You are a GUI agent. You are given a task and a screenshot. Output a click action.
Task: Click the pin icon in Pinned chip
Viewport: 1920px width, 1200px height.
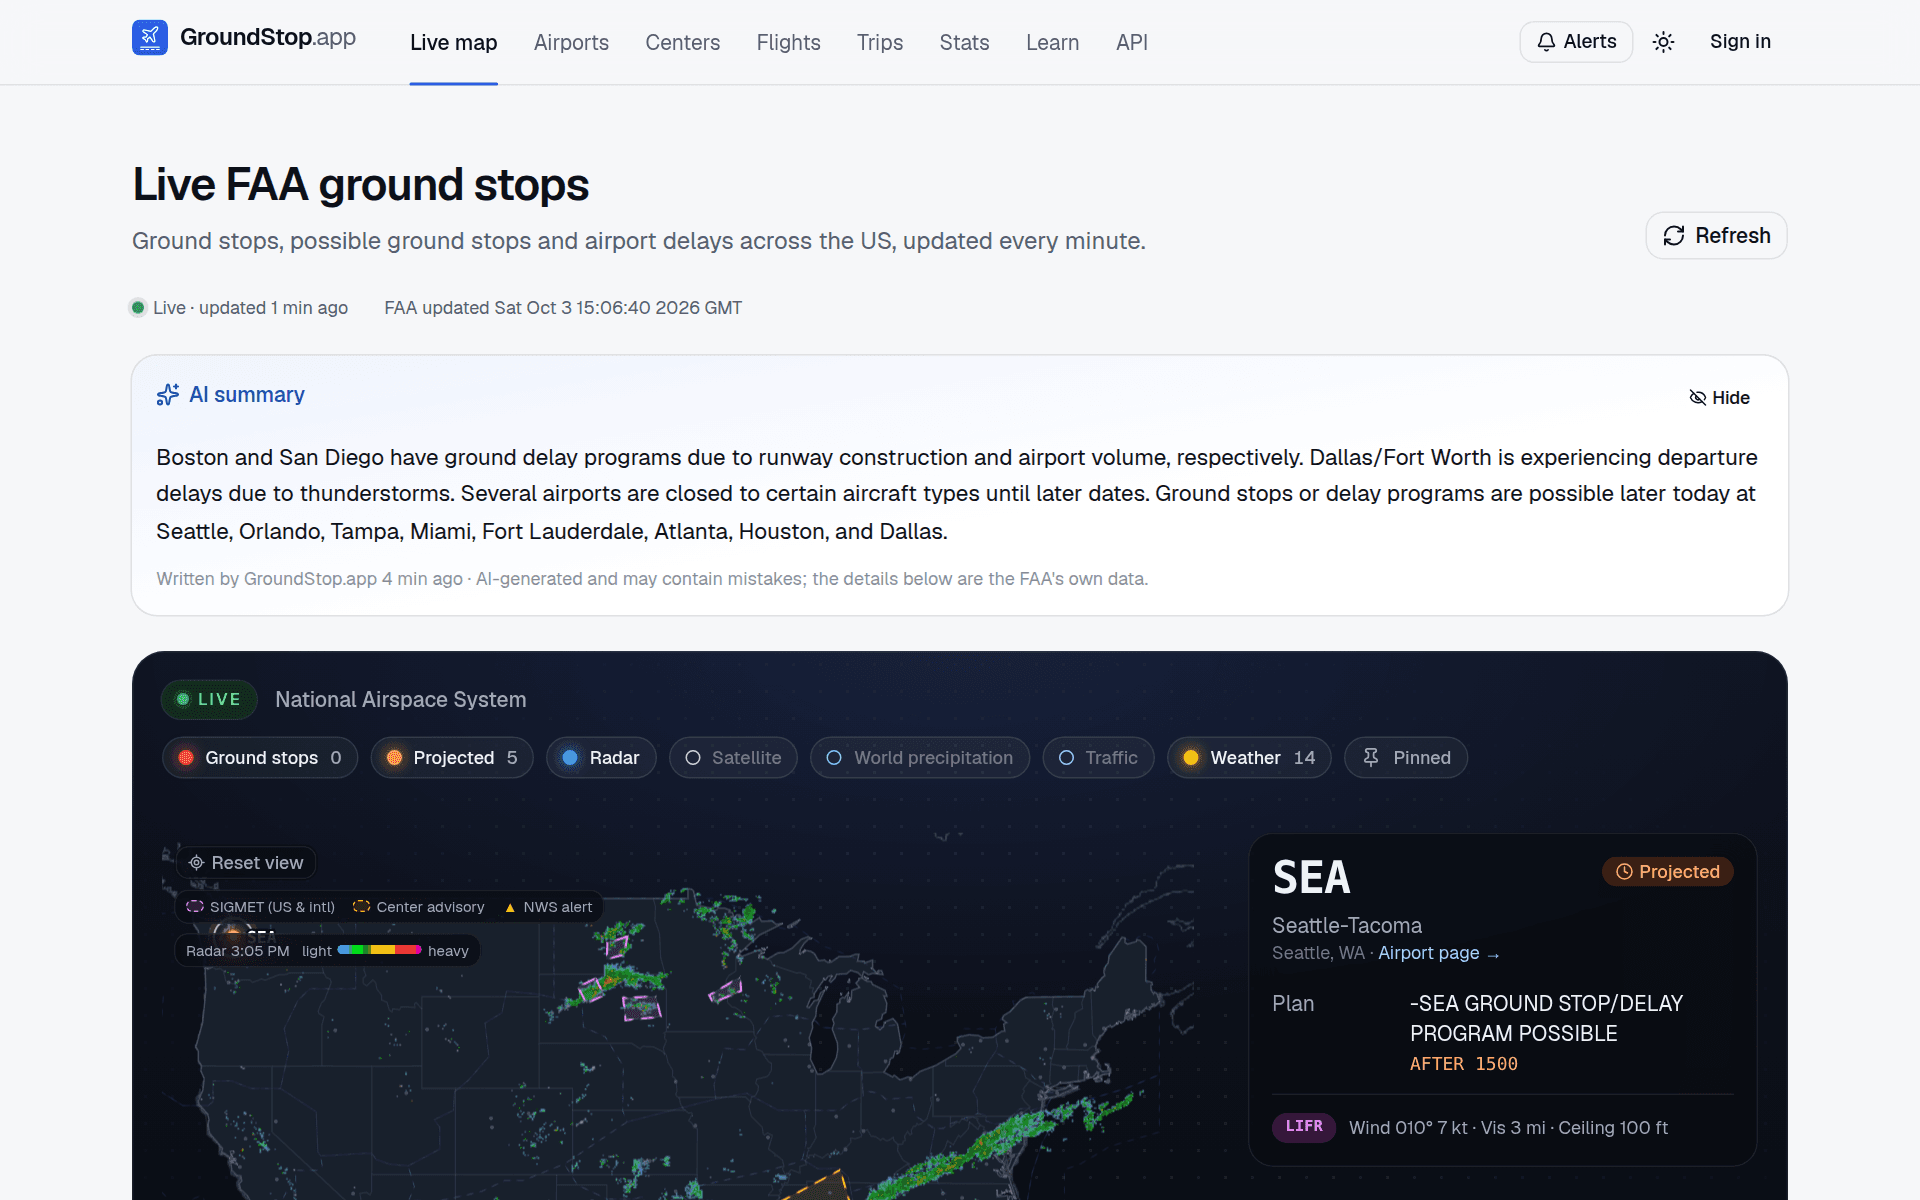pos(1371,758)
